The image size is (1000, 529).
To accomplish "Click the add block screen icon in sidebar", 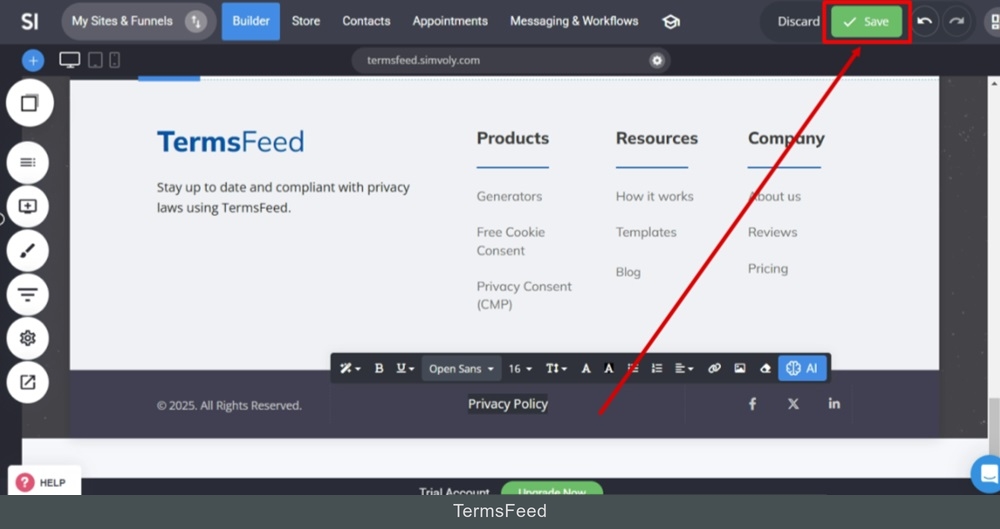I will pyautogui.click(x=27, y=207).
